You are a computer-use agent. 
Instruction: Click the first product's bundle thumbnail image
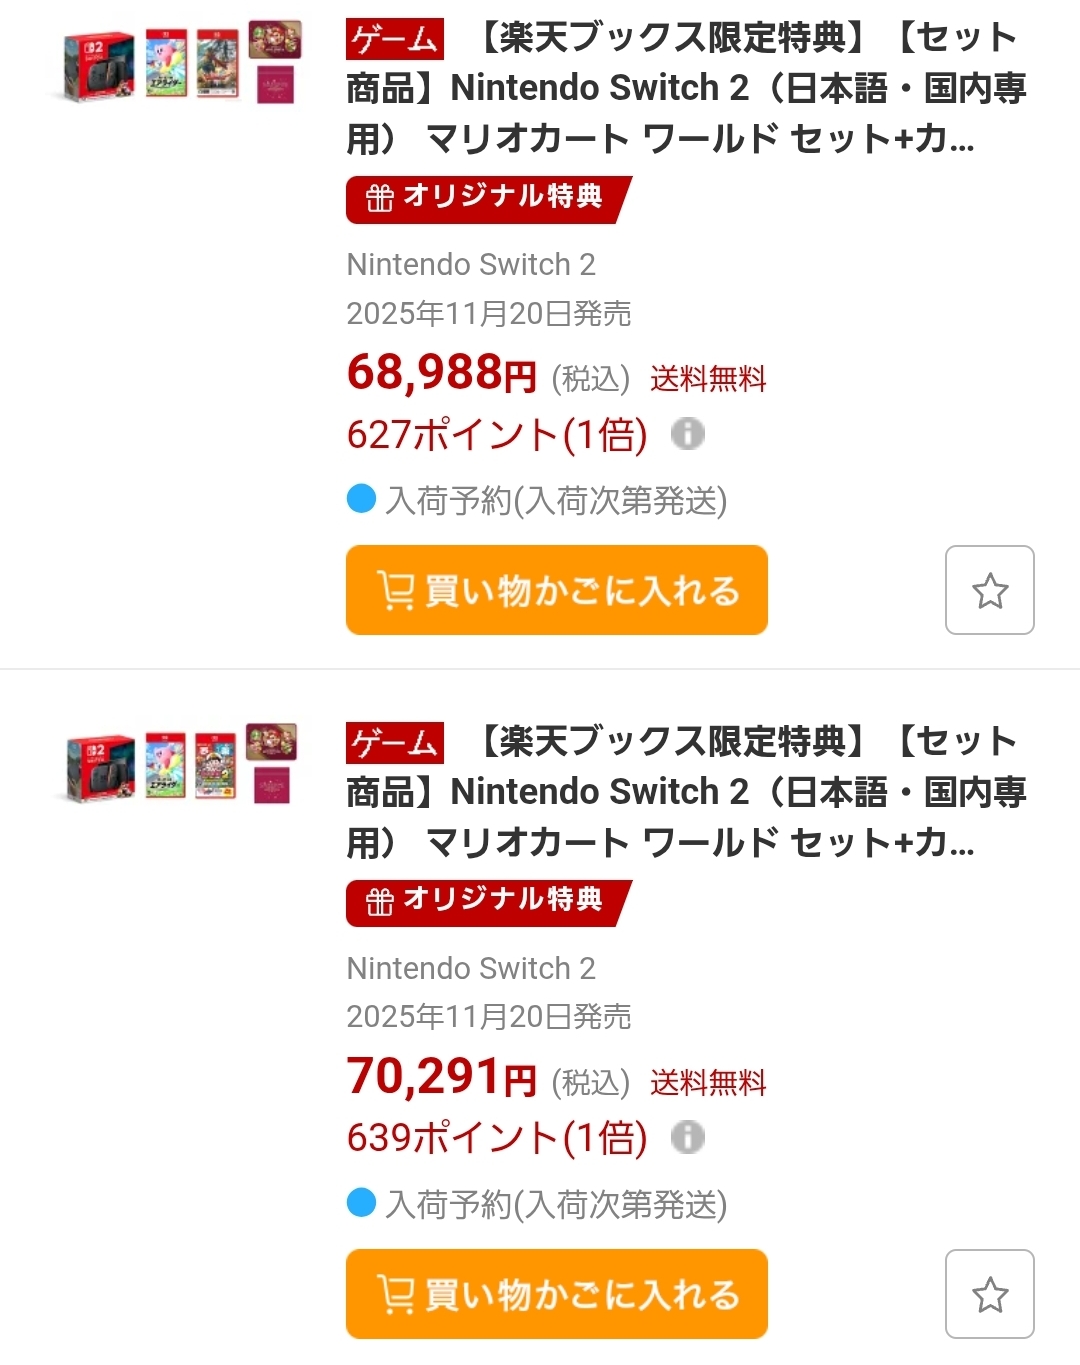point(182,63)
